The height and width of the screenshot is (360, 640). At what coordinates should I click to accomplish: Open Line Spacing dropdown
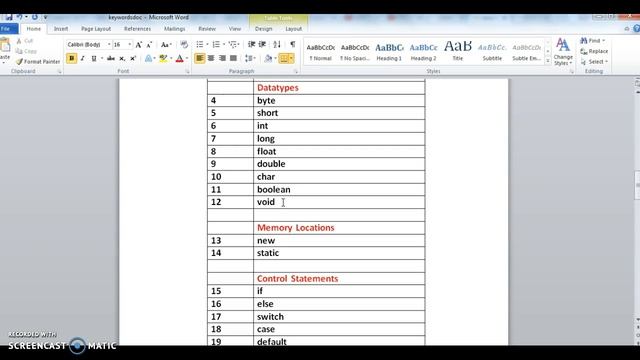(250, 58)
